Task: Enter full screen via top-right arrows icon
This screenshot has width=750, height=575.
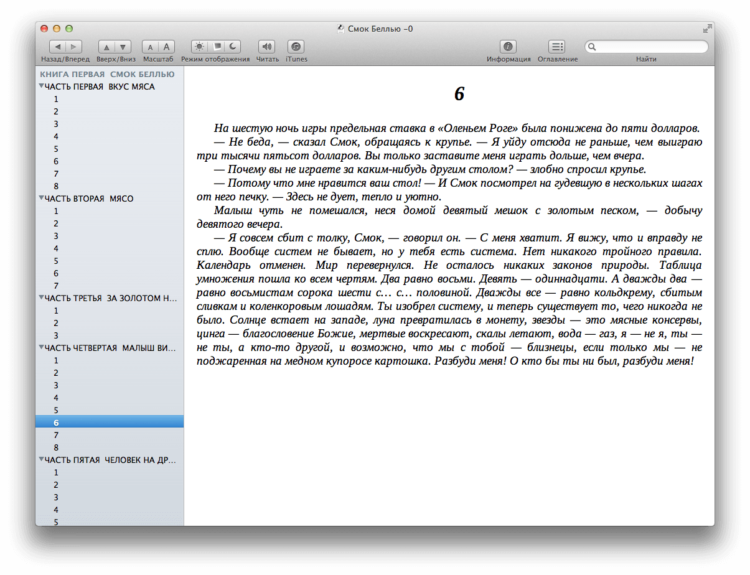Action: [707, 29]
